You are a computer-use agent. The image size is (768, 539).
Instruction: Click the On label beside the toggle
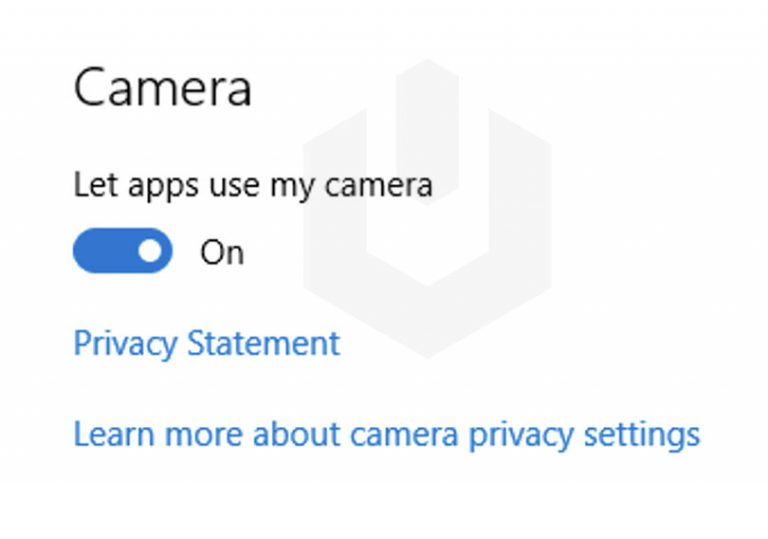pos(222,252)
